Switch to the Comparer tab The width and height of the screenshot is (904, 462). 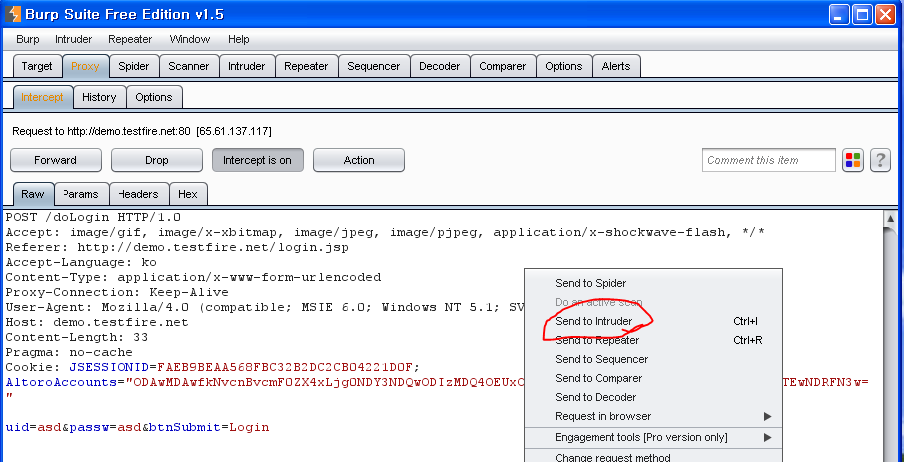click(503, 66)
